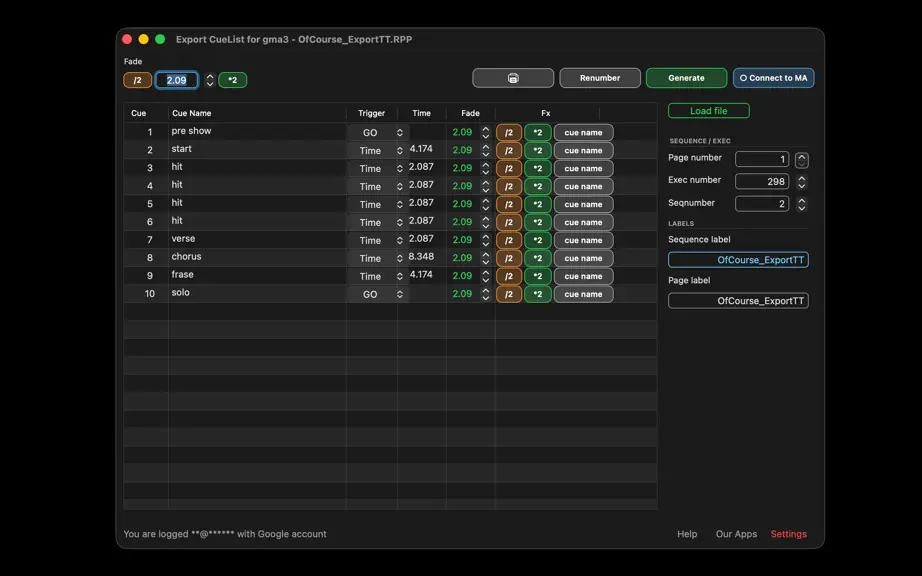Click cue name button in chorus row
Image resolution: width=922 pixels, height=576 pixels.
click(x=583, y=258)
